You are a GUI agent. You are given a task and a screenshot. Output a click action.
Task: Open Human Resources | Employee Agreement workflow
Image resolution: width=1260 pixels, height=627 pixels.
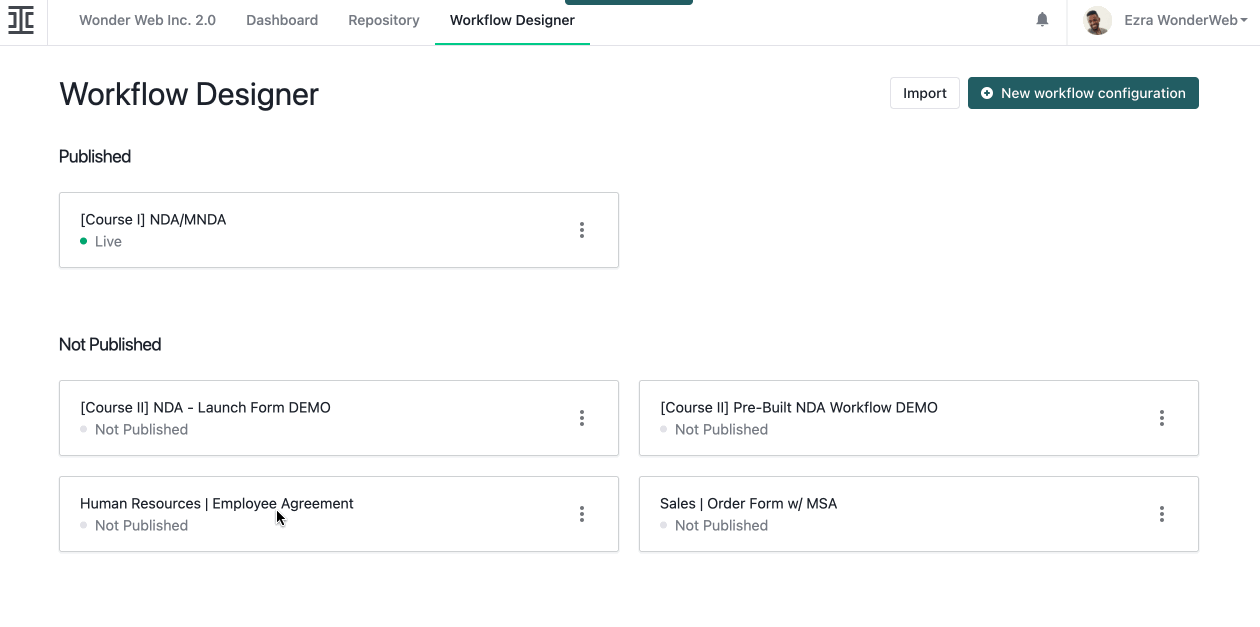coord(216,504)
